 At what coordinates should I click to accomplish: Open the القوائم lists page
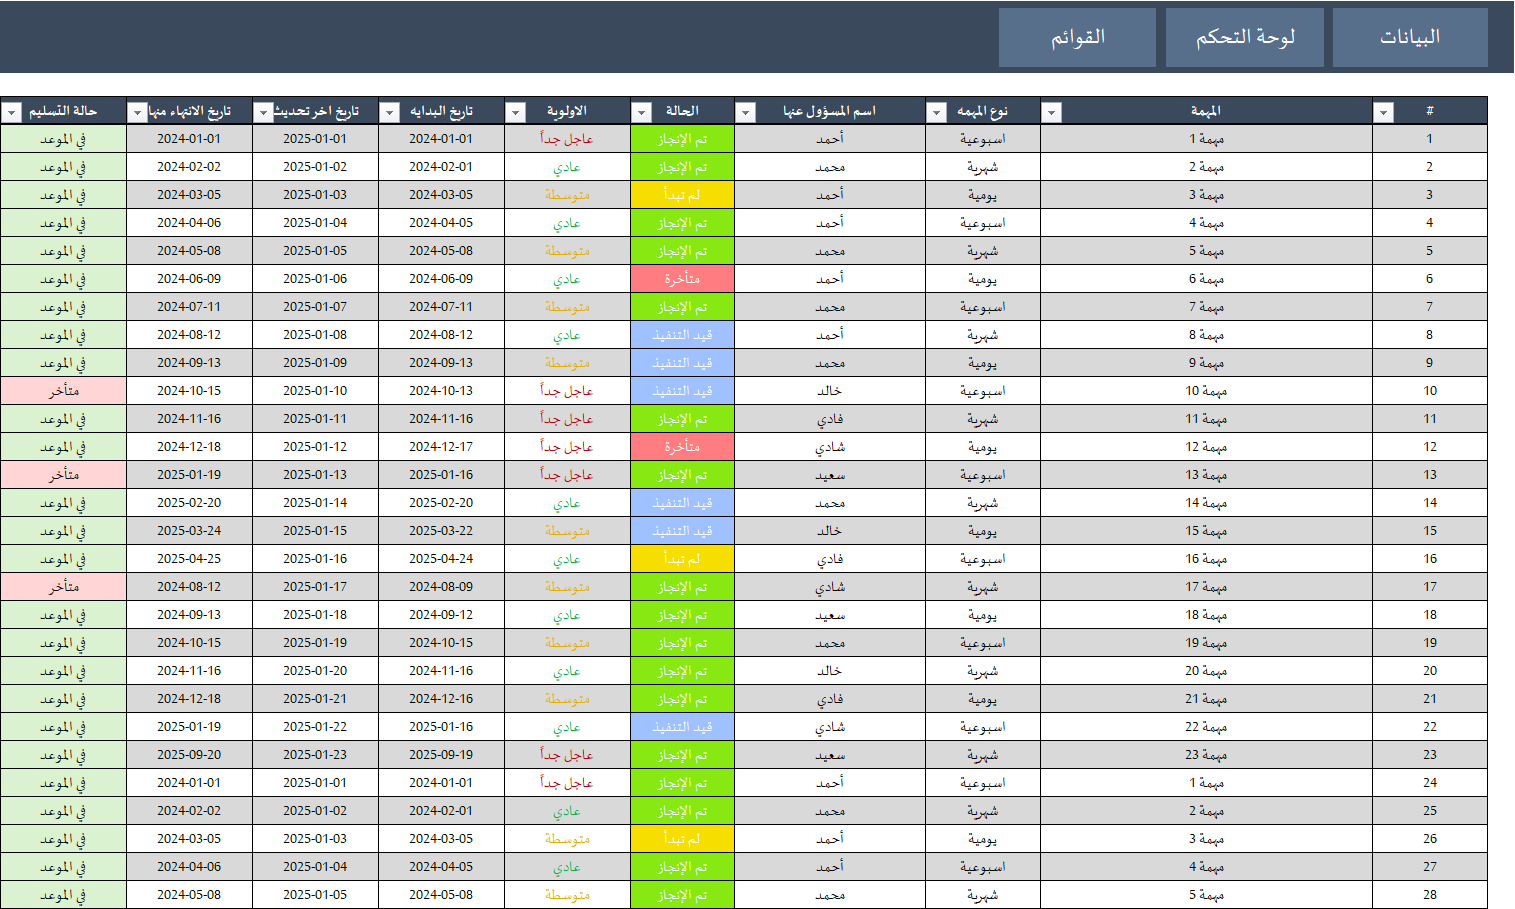[1077, 38]
